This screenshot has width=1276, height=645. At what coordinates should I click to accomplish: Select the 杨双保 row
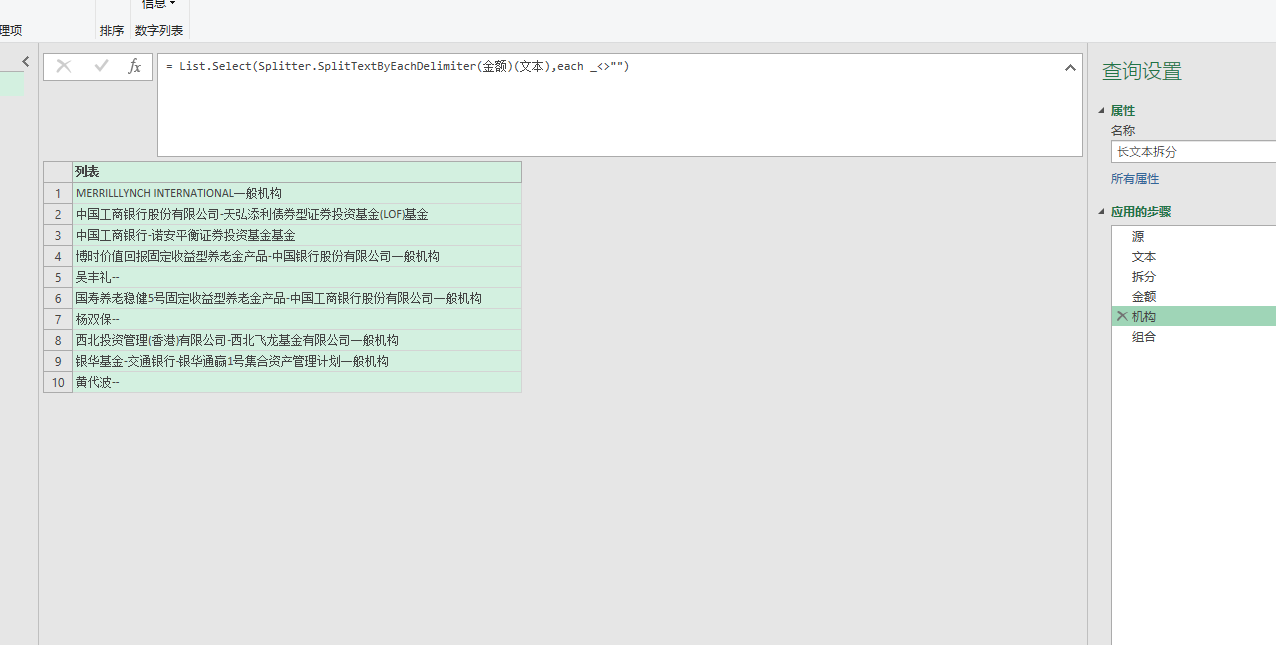(x=297, y=319)
